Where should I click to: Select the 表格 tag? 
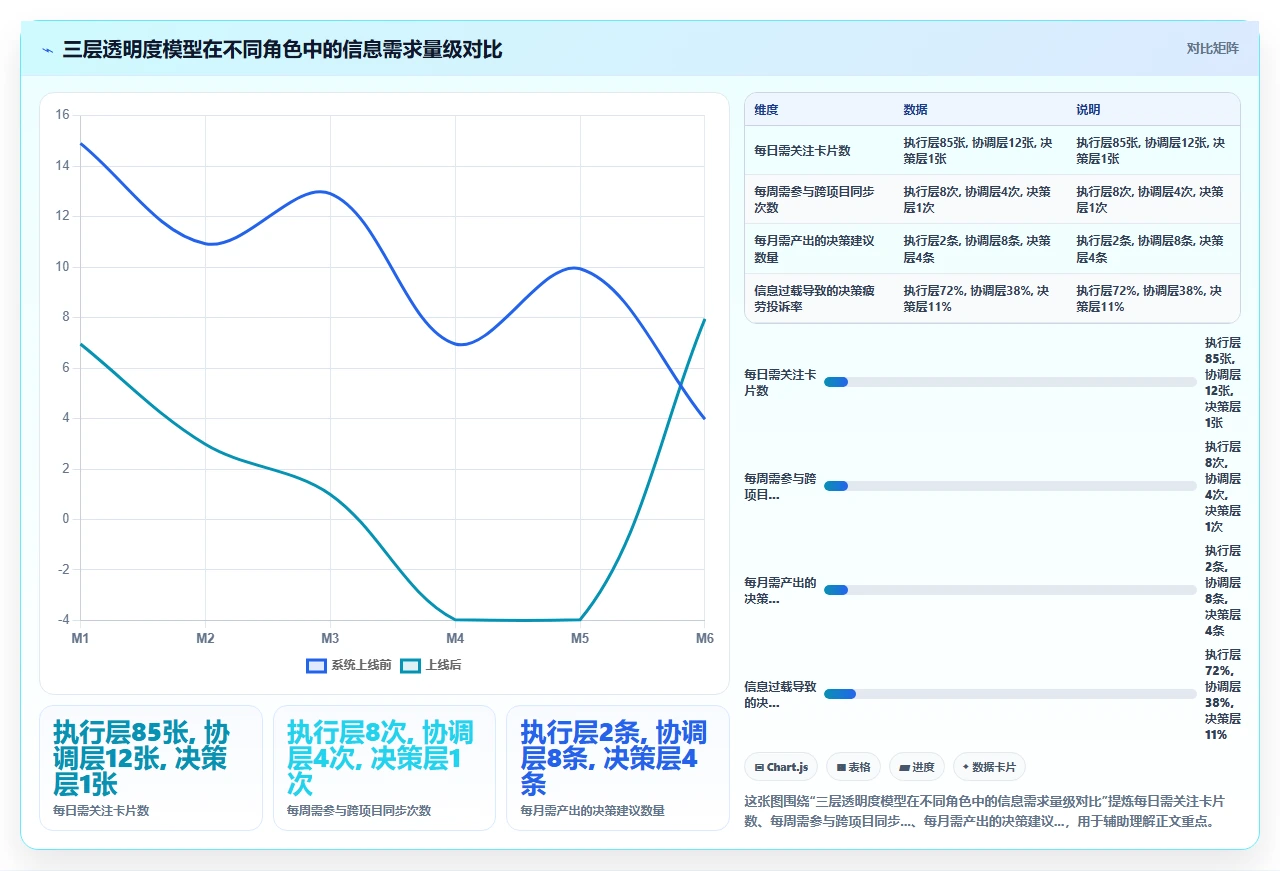pos(853,767)
